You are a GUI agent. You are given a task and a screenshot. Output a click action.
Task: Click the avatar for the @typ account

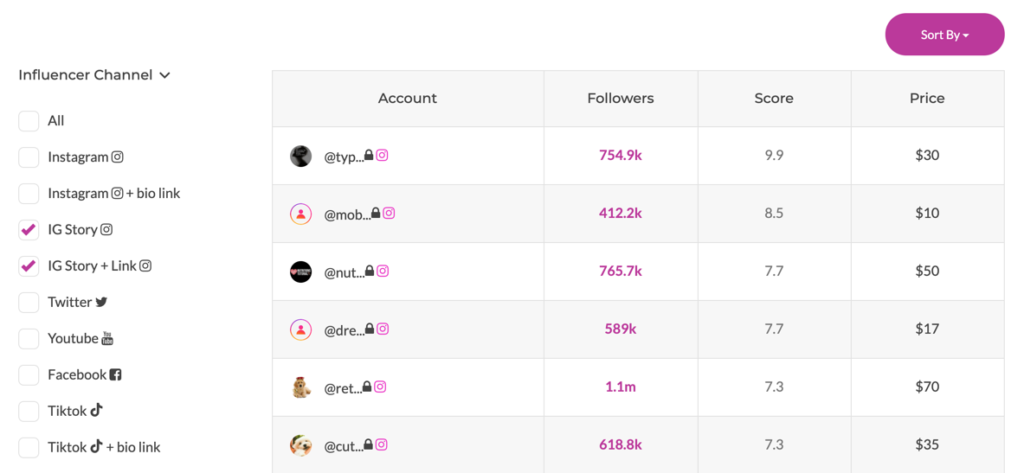[301, 156]
